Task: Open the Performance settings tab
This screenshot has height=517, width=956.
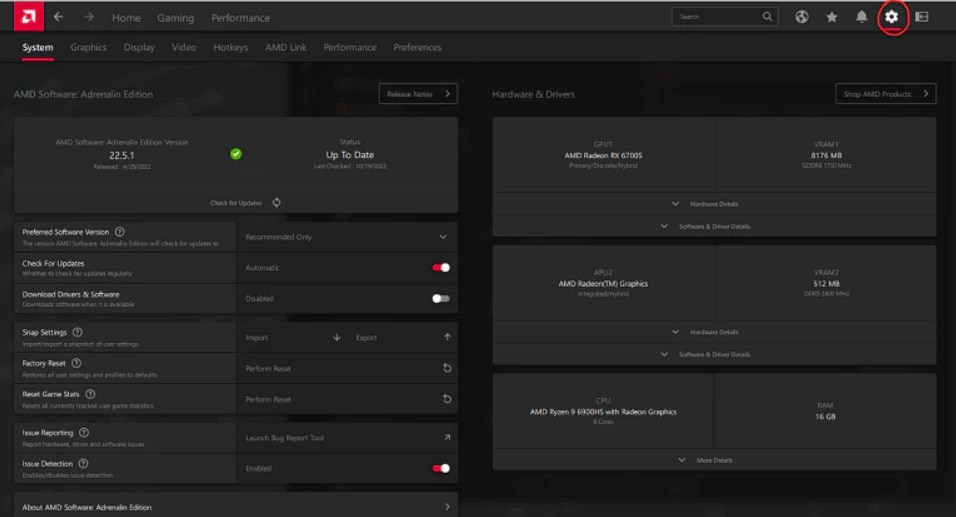Action: click(x=350, y=48)
